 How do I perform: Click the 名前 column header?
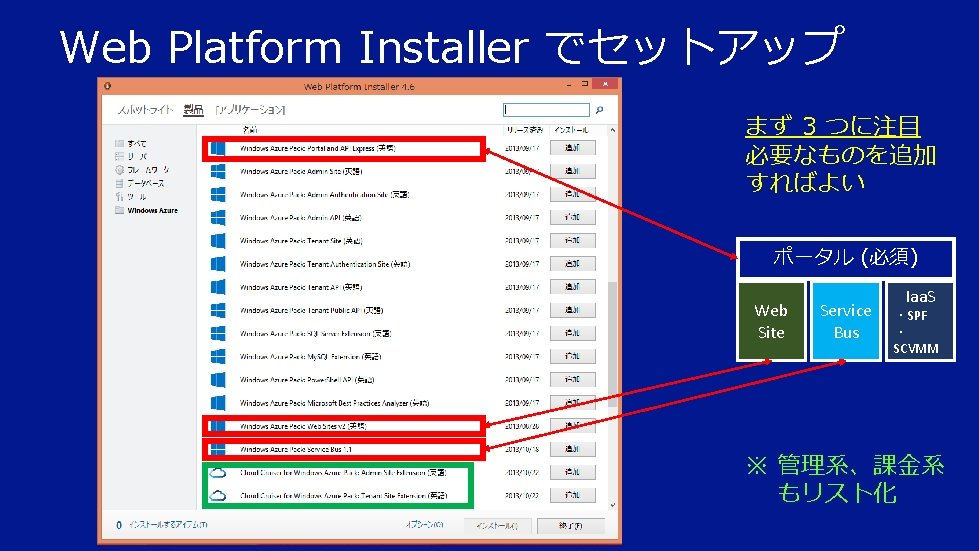[x=249, y=130]
